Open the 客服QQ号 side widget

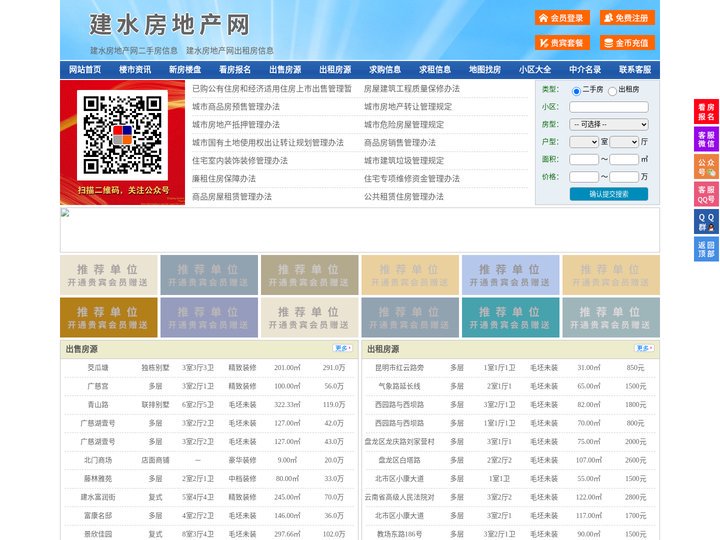(706, 194)
